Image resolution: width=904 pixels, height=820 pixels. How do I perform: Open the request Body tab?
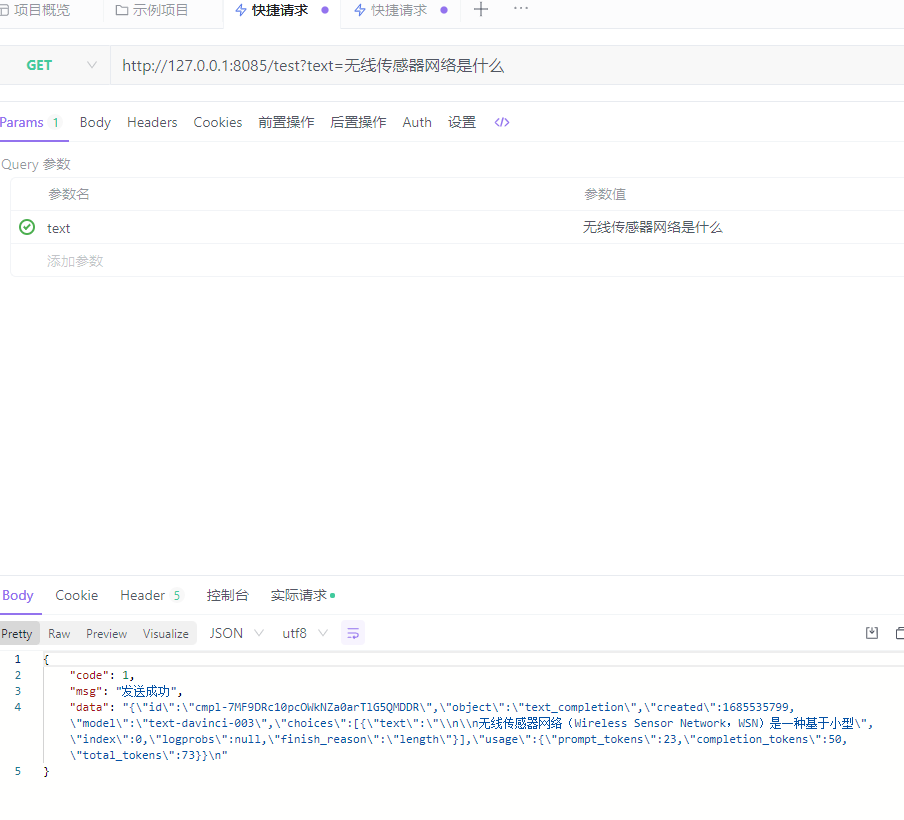pyautogui.click(x=95, y=122)
